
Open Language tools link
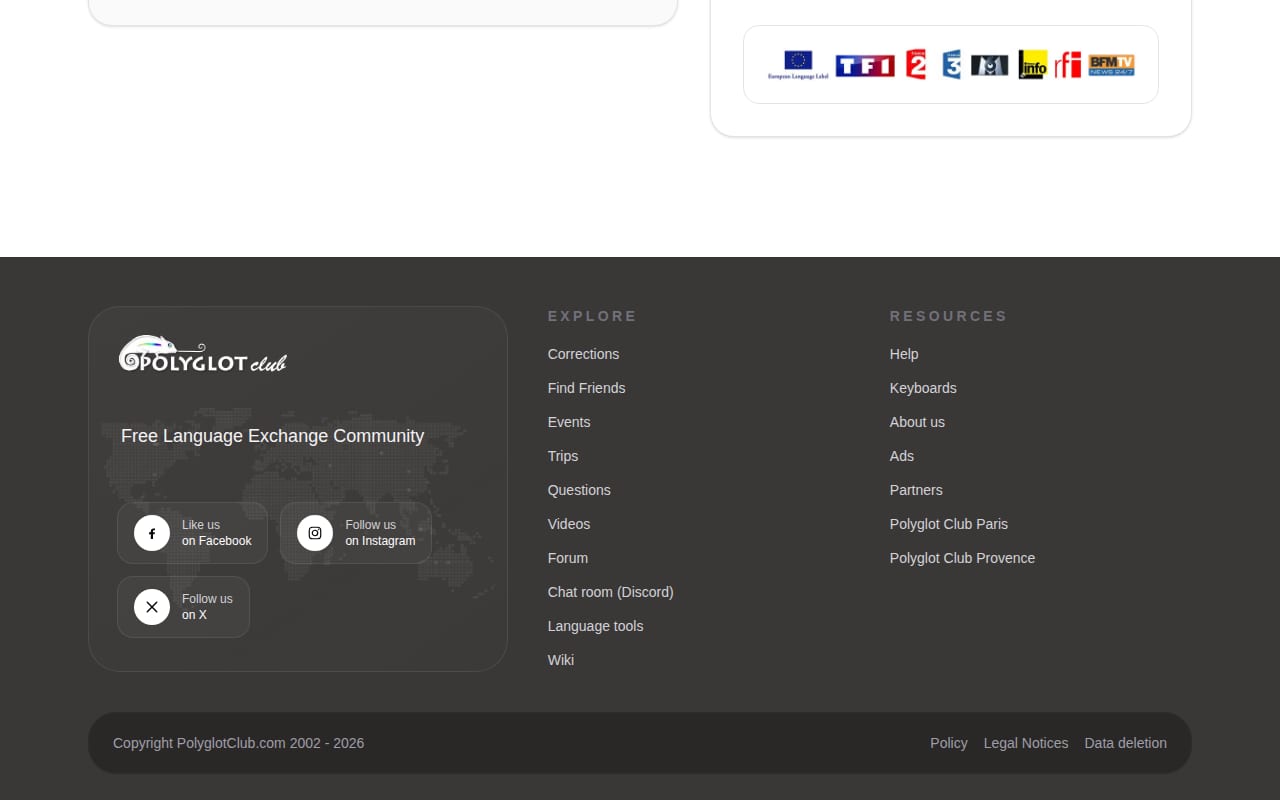coord(595,626)
